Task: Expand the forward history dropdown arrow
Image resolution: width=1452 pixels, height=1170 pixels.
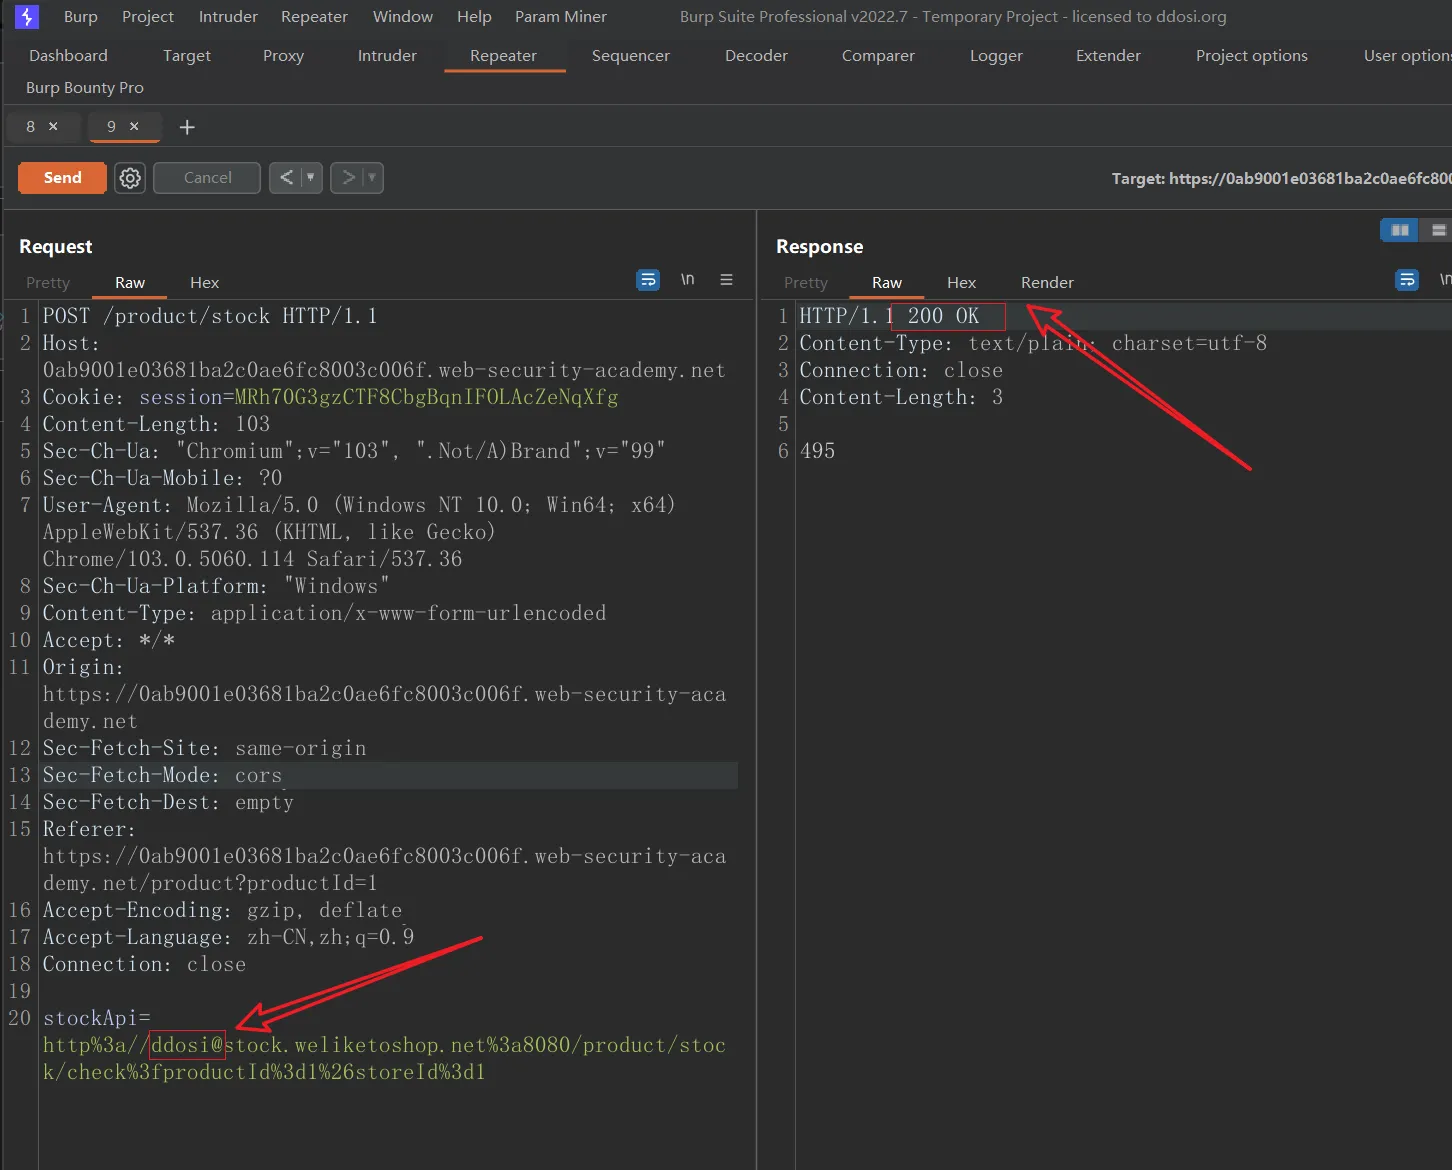Action: click(x=372, y=178)
